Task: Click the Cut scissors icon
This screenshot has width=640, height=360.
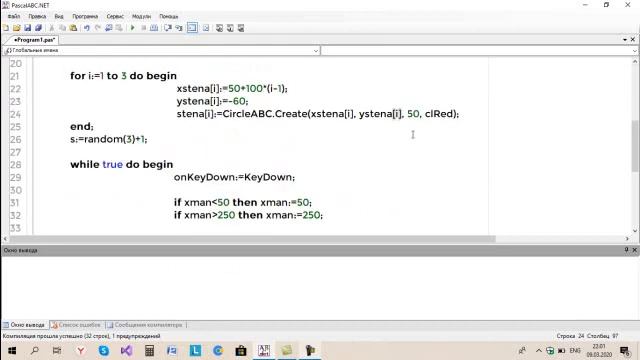Action: tap(52, 28)
